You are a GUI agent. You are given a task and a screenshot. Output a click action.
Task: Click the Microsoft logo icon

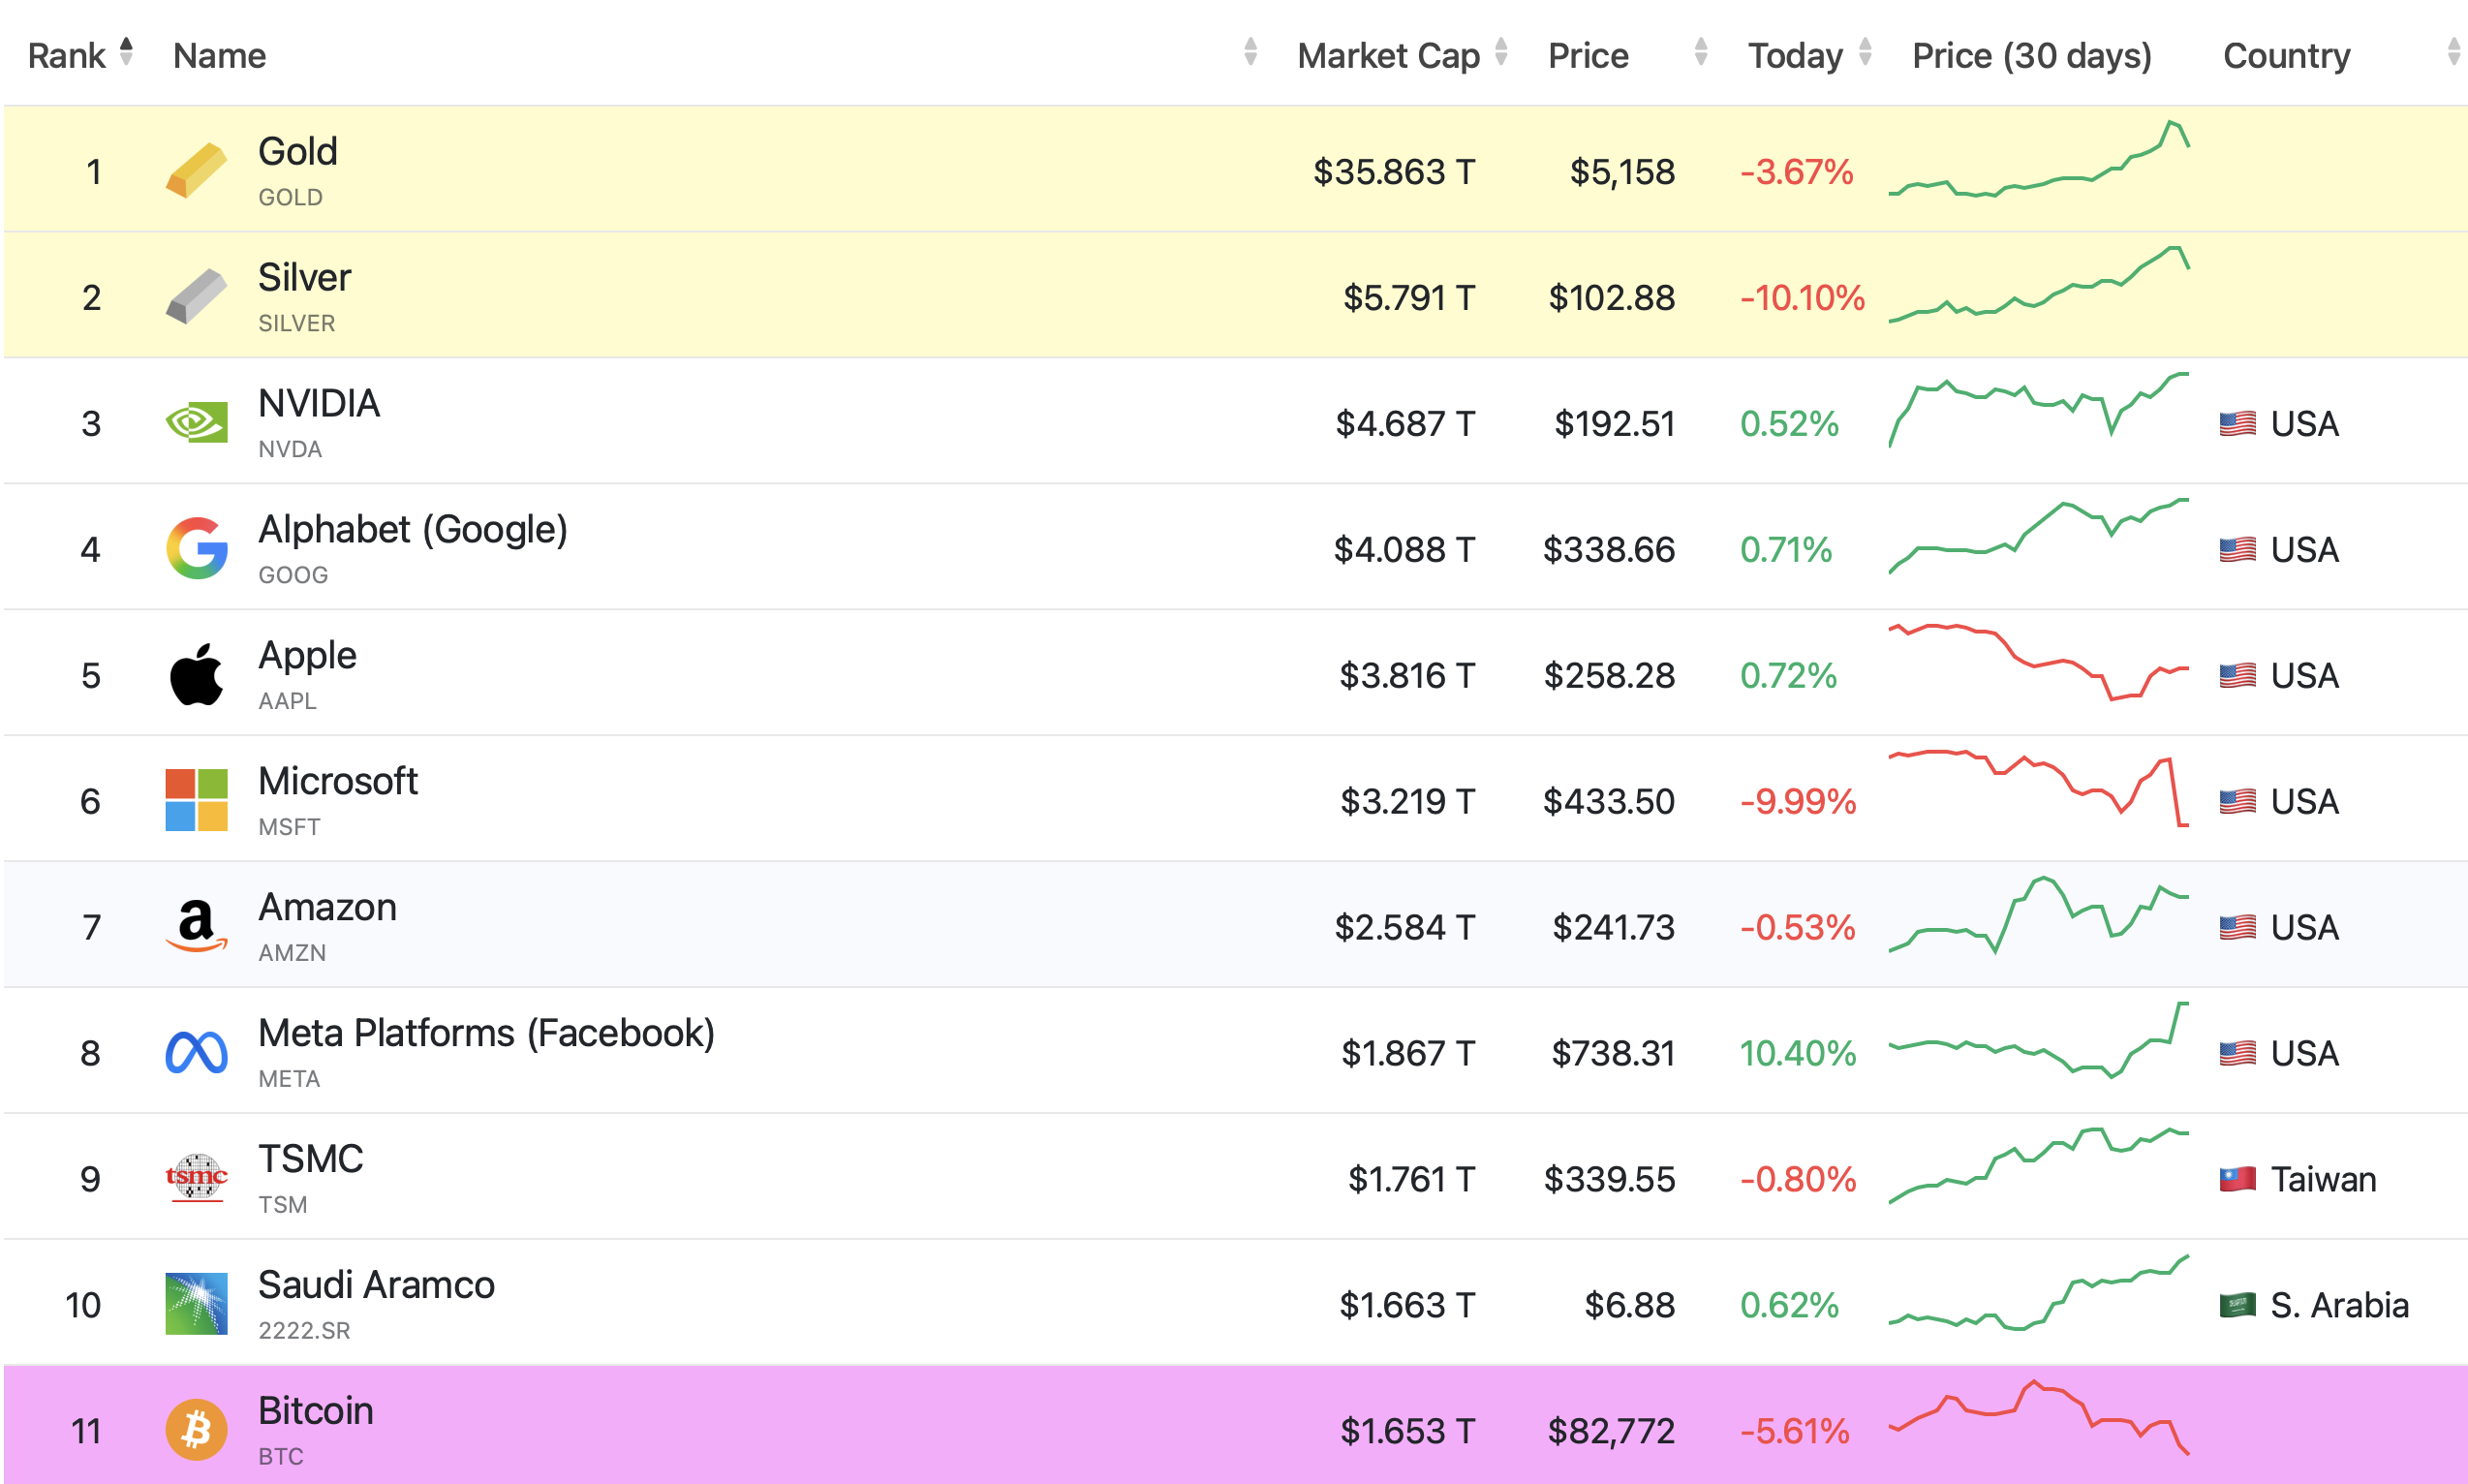[x=196, y=800]
